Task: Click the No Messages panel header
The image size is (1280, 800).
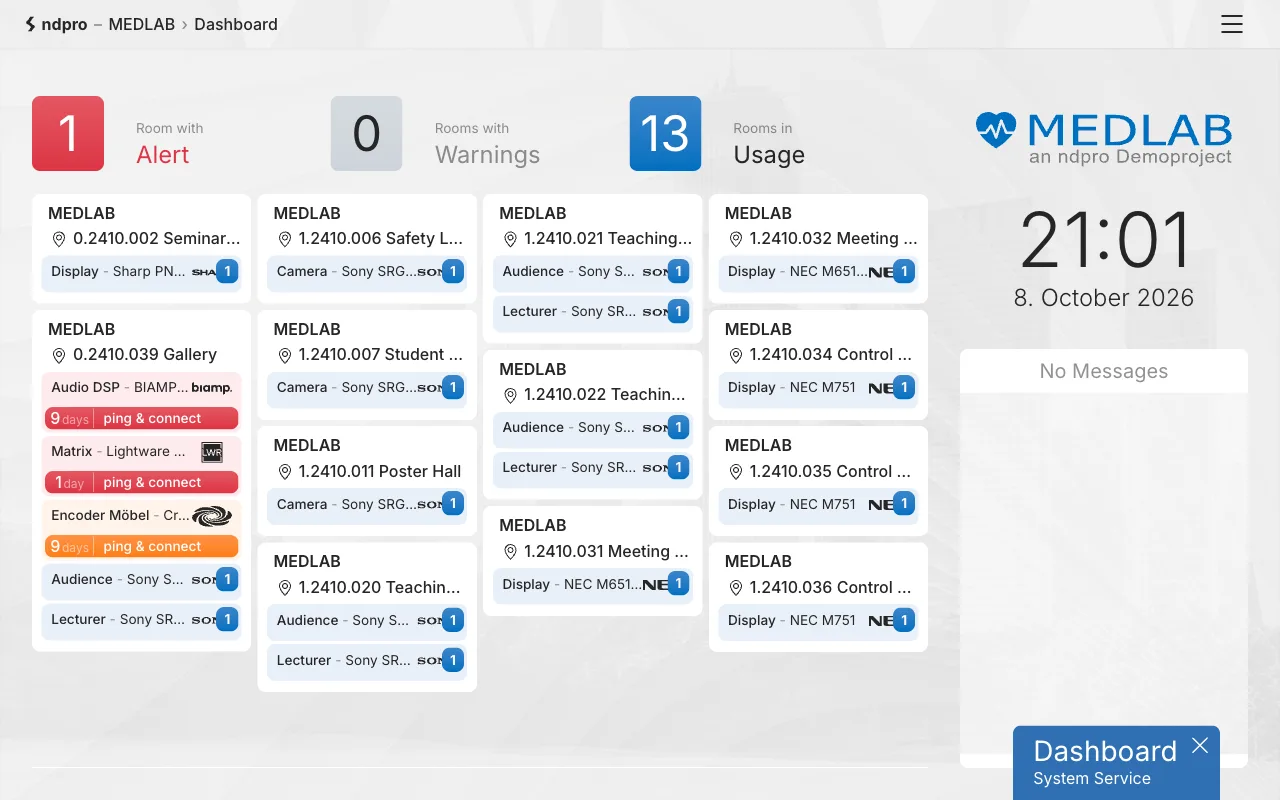Action: pos(1104,372)
